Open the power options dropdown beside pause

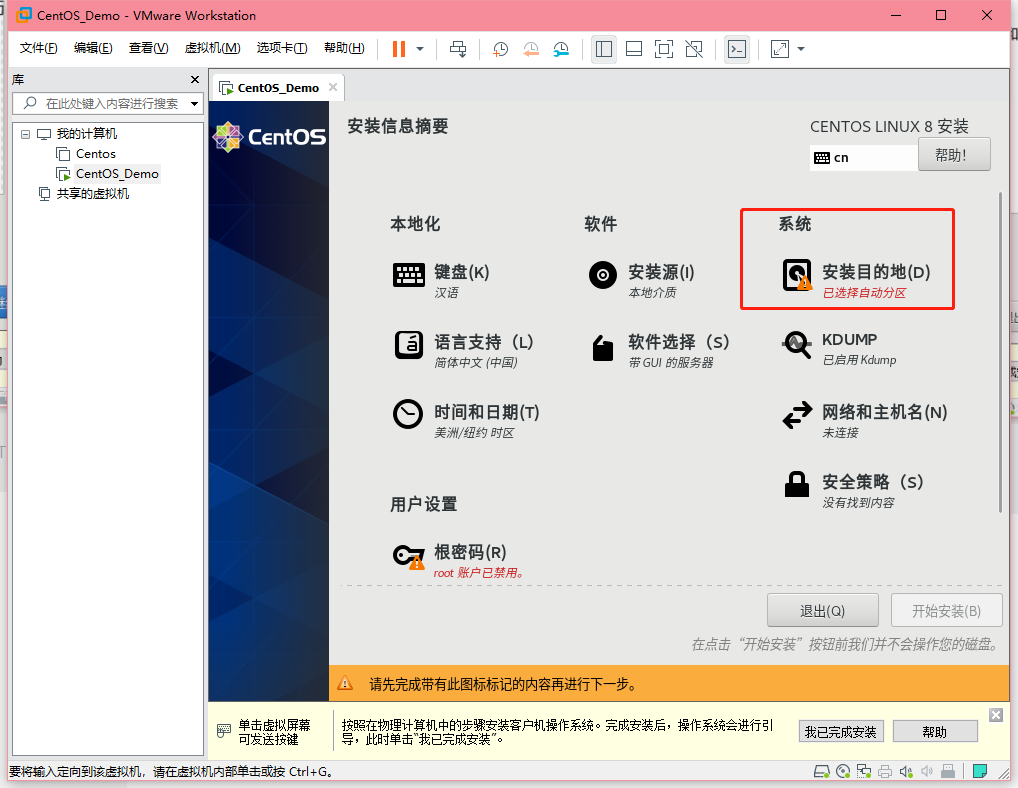[x=420, y=49]
